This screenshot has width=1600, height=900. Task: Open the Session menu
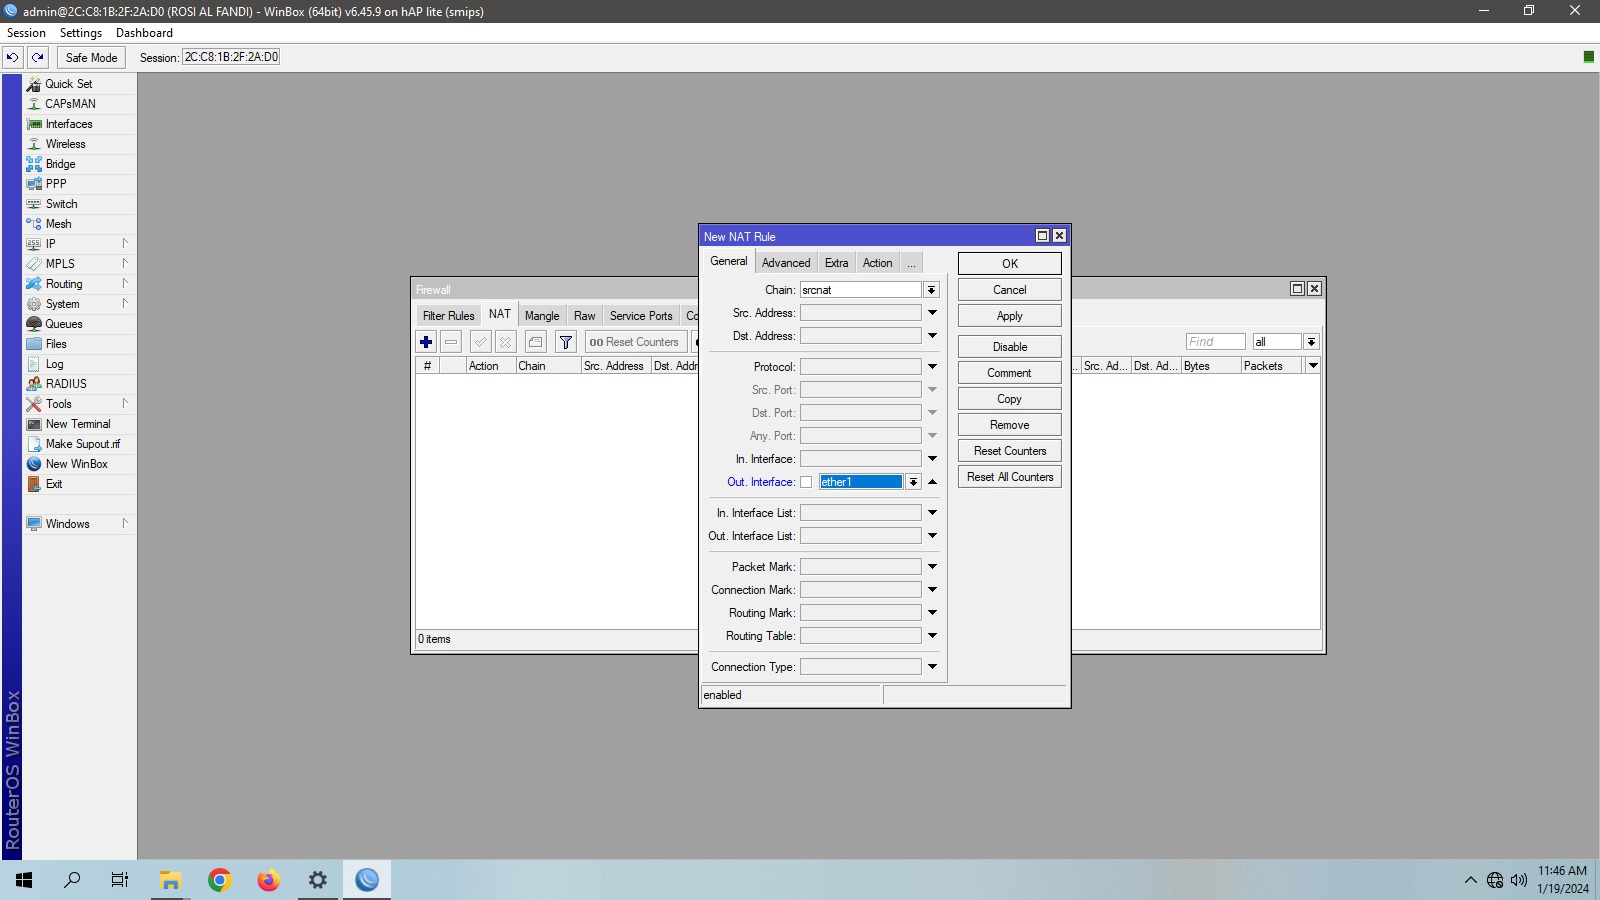pos(26,33)
